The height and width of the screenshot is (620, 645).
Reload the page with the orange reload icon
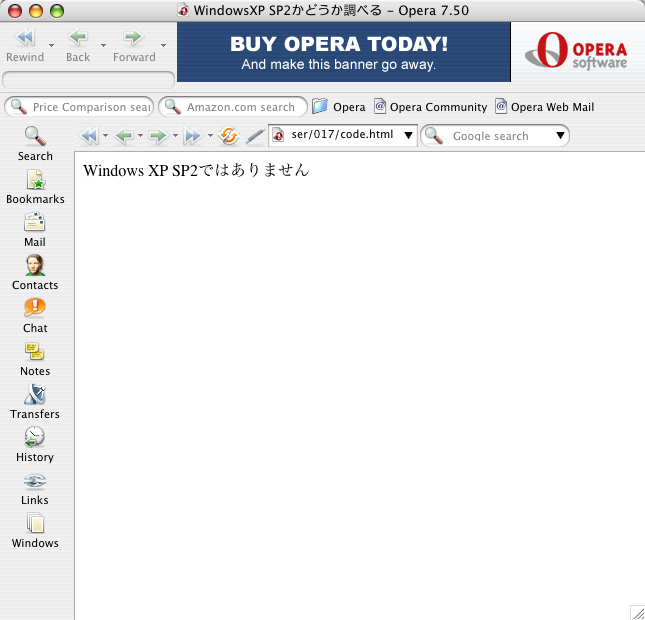tap(229, 136)
